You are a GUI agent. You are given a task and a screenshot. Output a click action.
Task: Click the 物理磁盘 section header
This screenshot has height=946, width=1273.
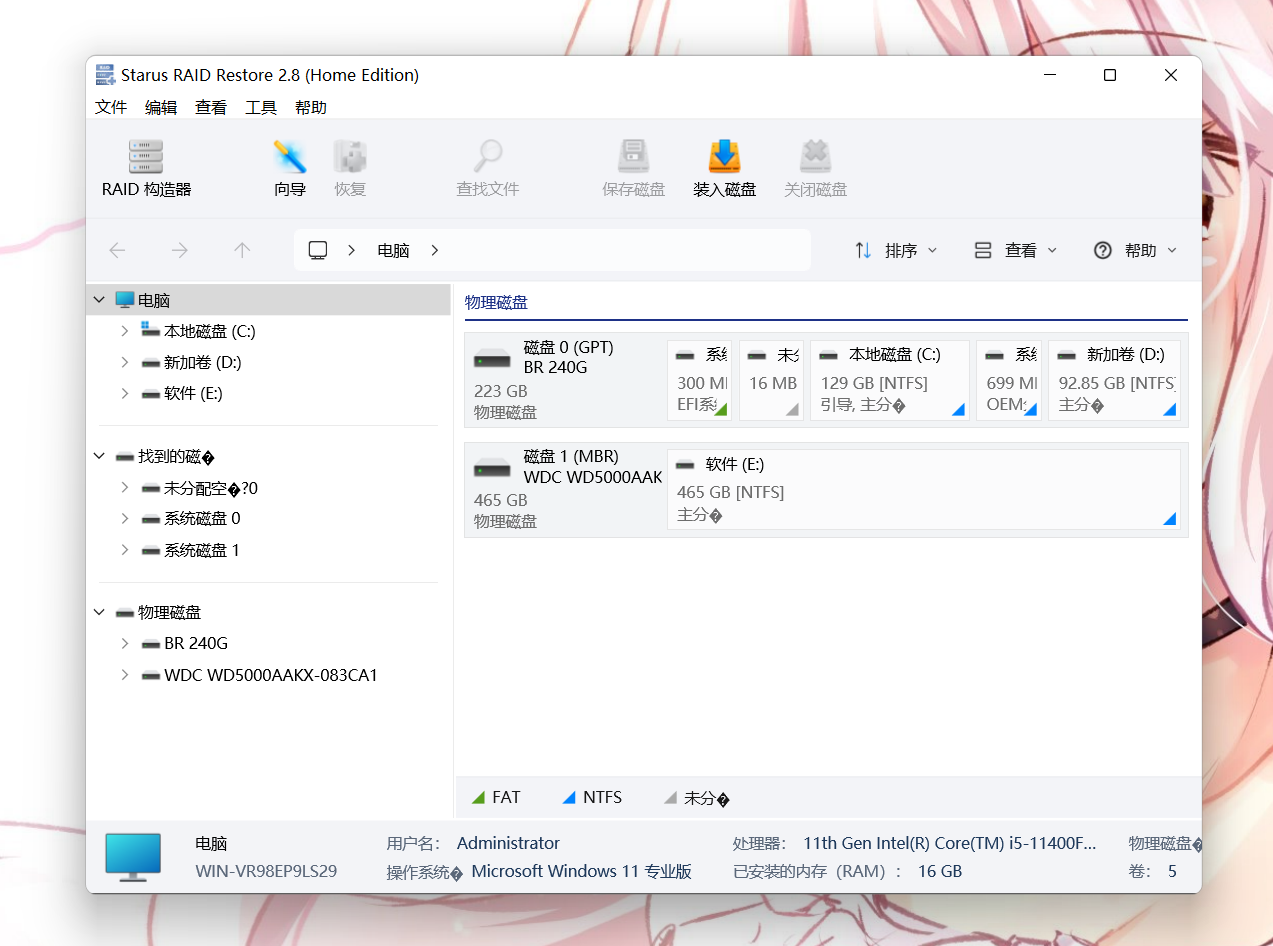coord(496,302)
